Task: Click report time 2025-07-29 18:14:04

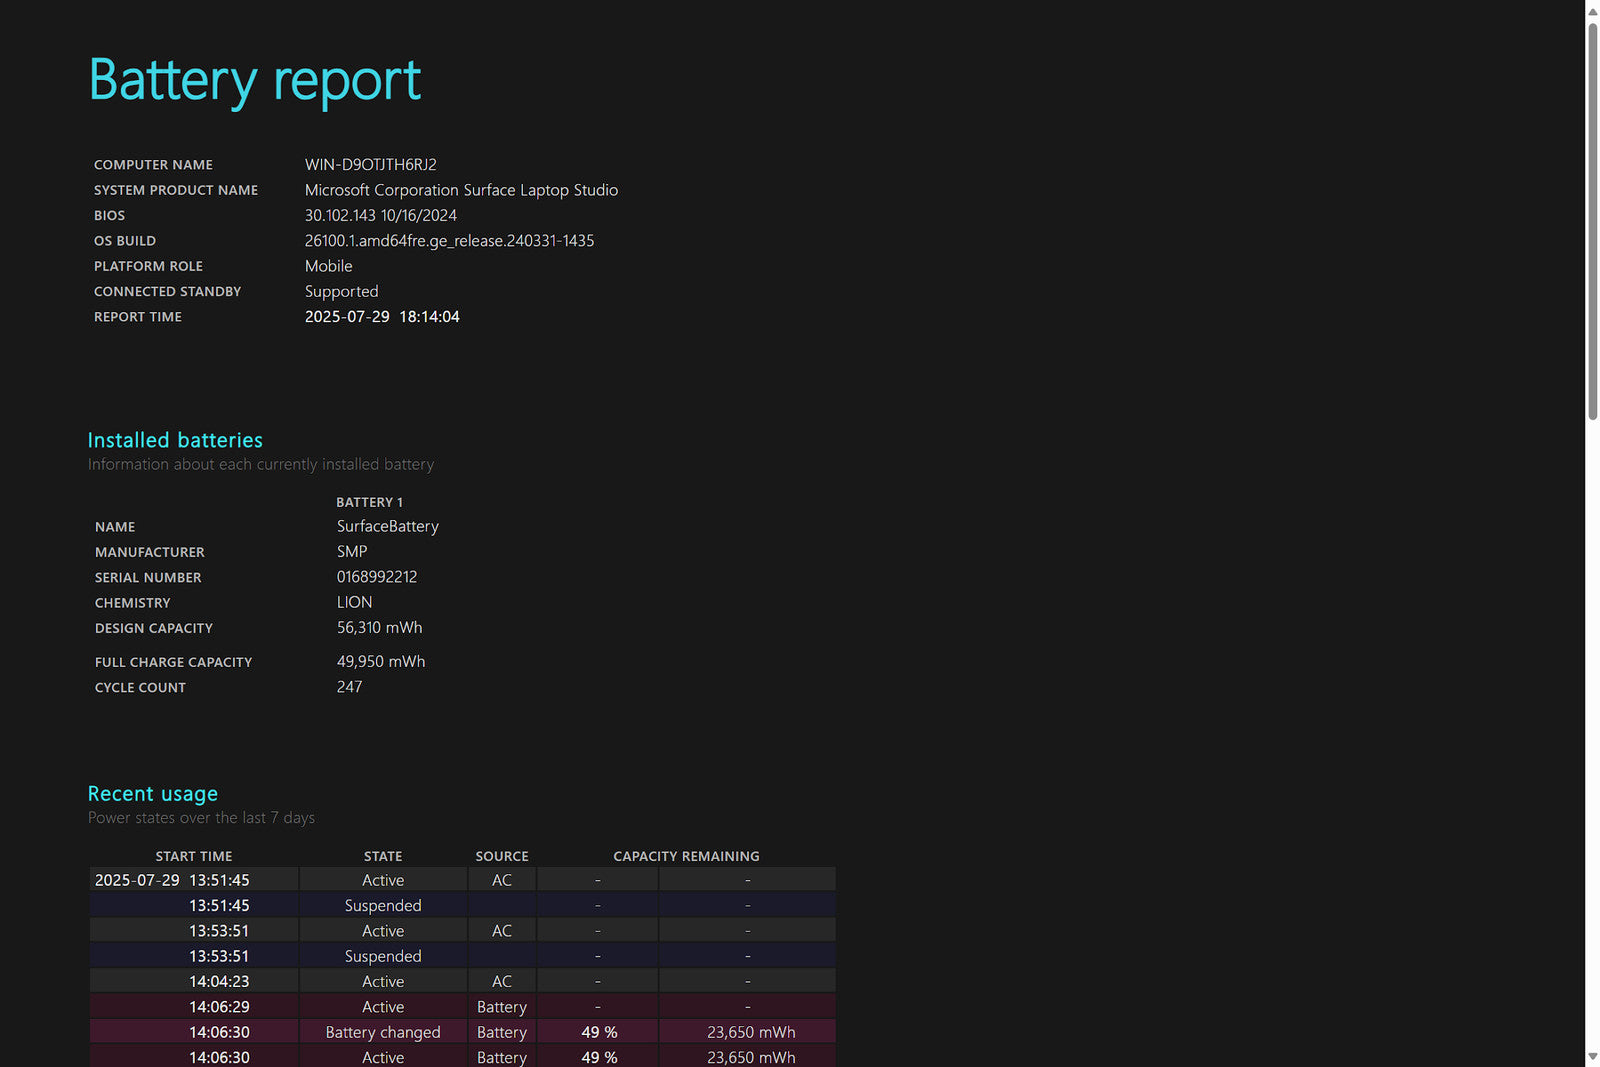Action: tap(382, 316)
